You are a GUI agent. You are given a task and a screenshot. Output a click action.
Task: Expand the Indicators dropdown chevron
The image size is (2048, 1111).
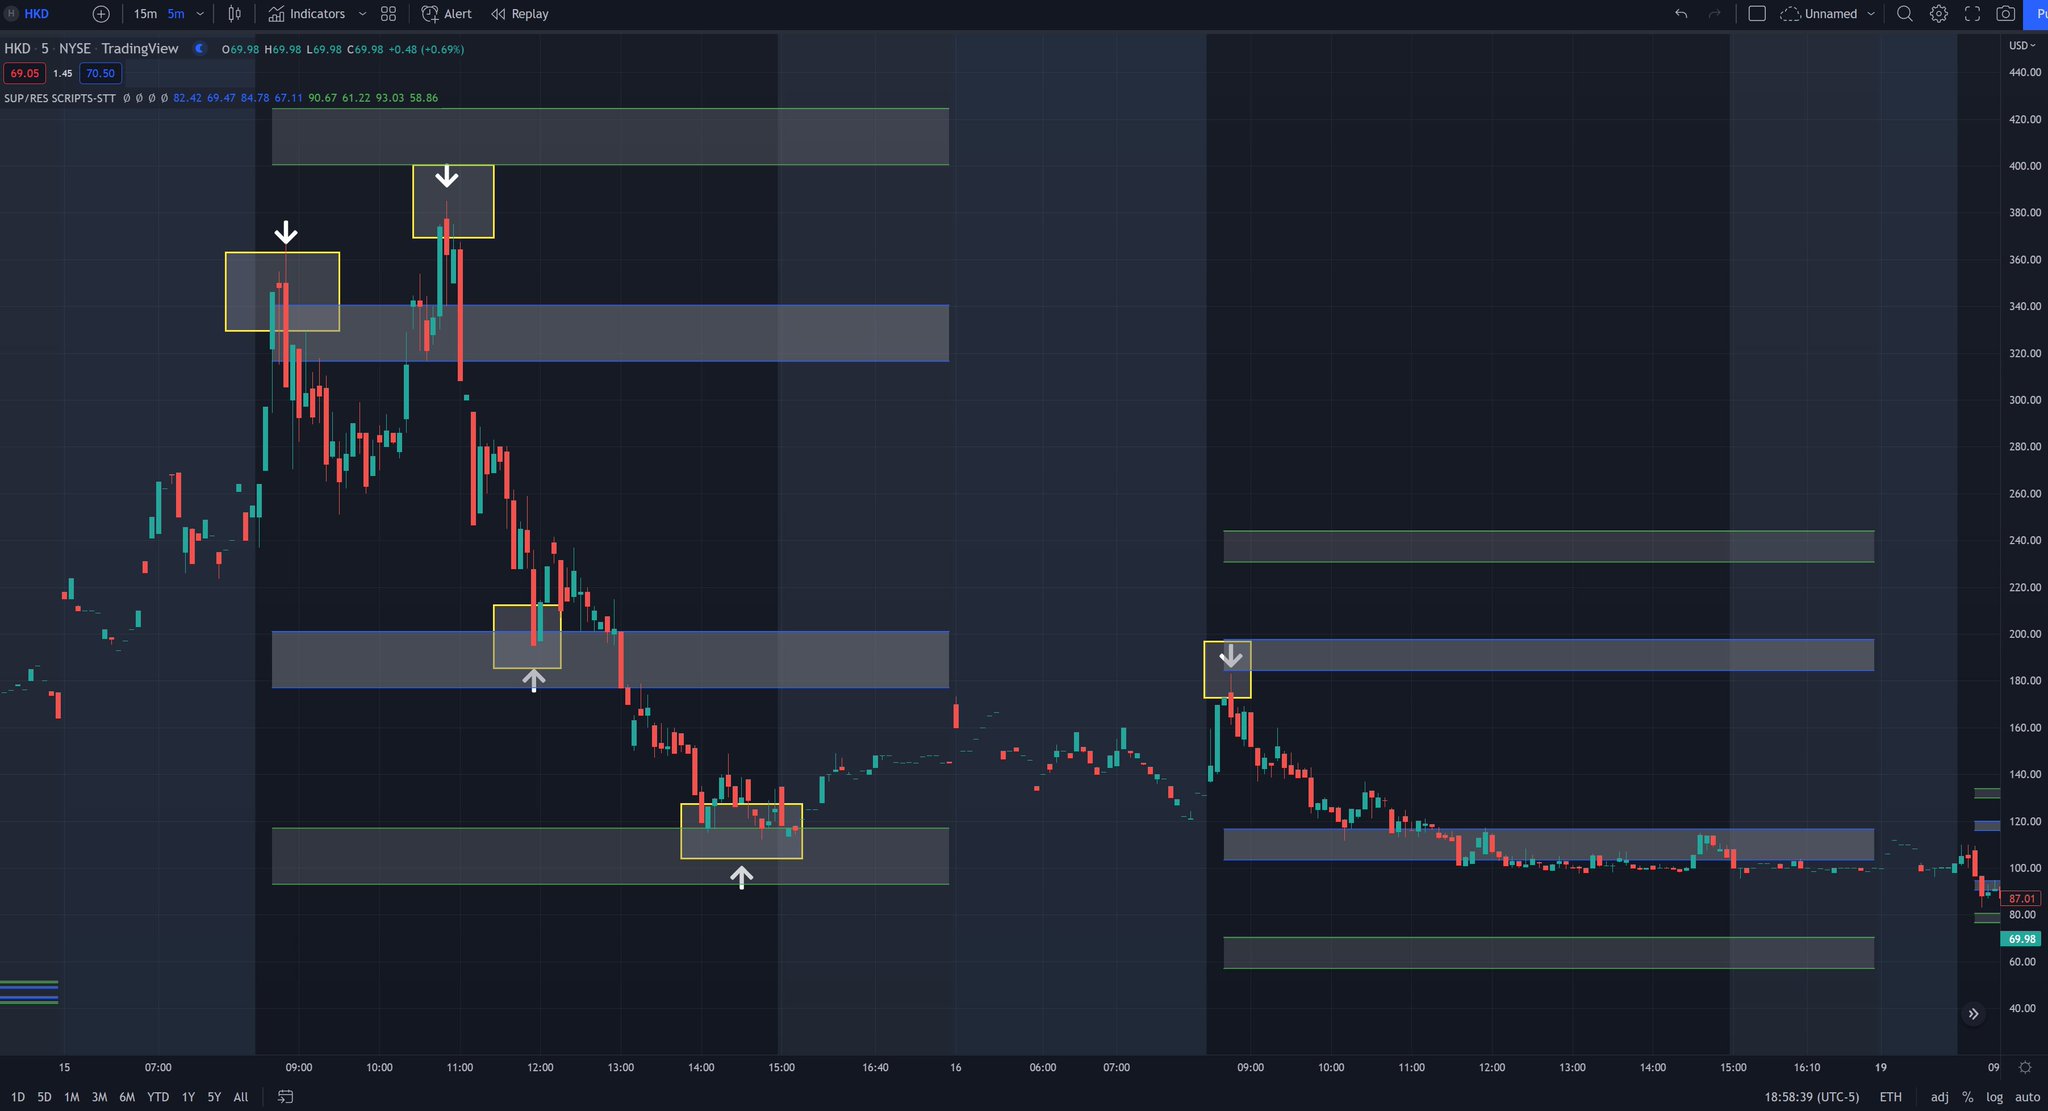click(362, 13)
